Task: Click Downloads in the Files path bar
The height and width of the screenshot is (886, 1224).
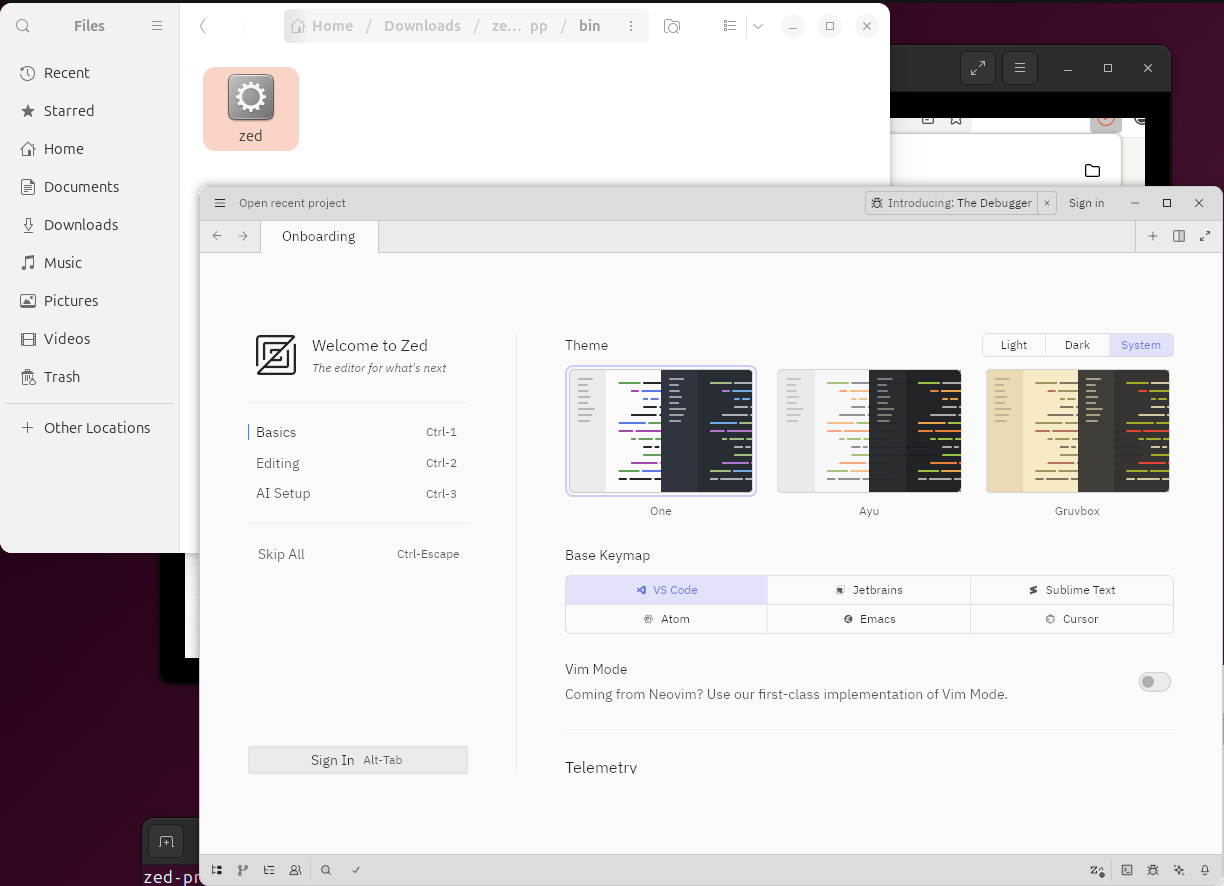Action: coord(422,26)
